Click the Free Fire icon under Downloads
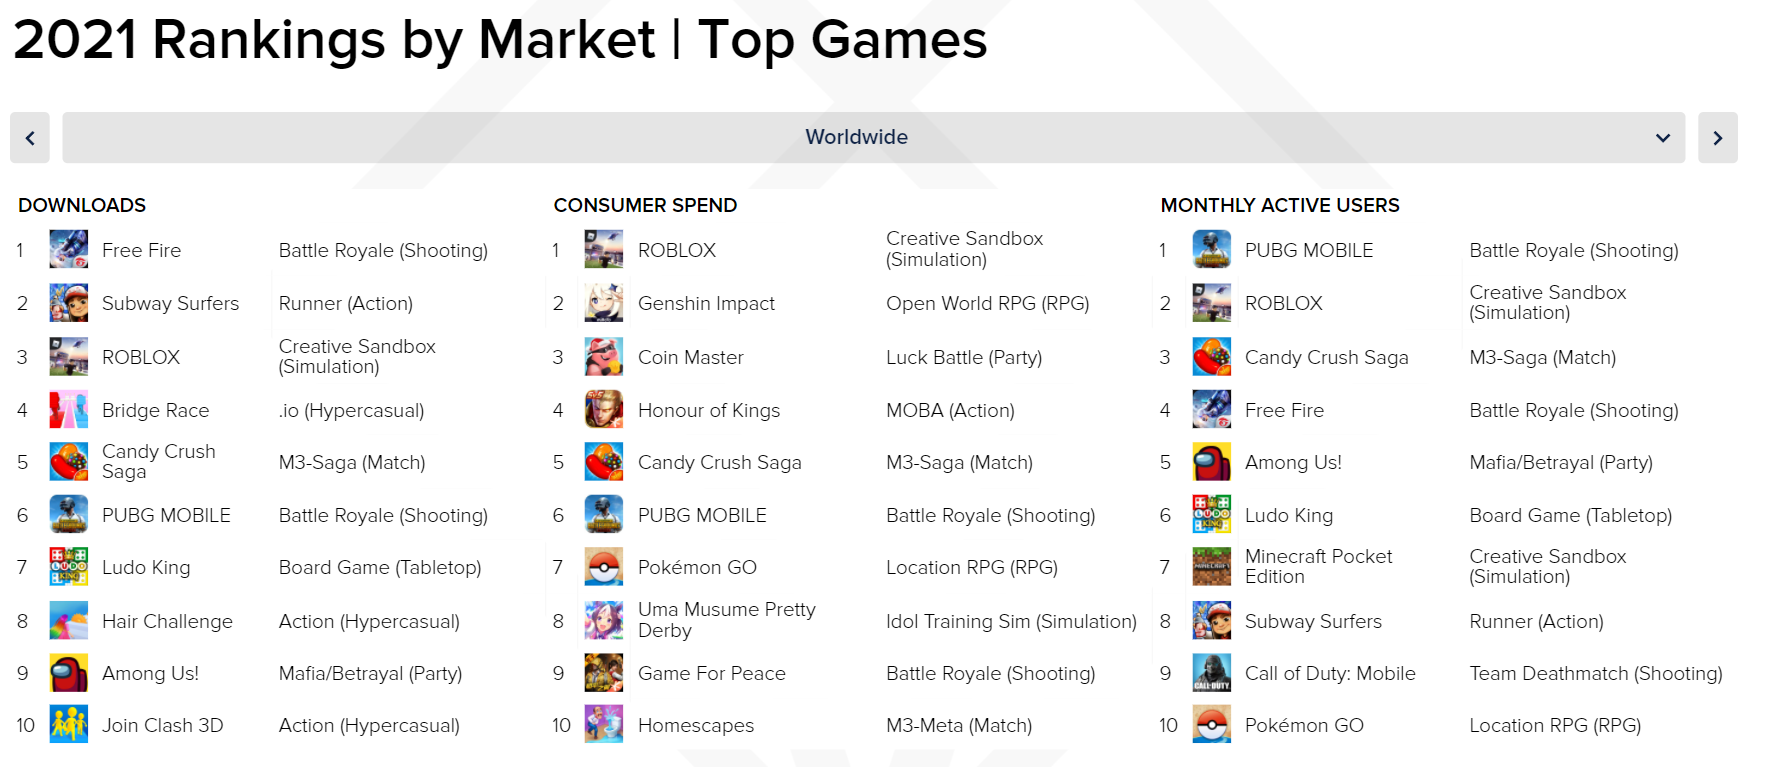1779x767 pixels. pos(68,250)
